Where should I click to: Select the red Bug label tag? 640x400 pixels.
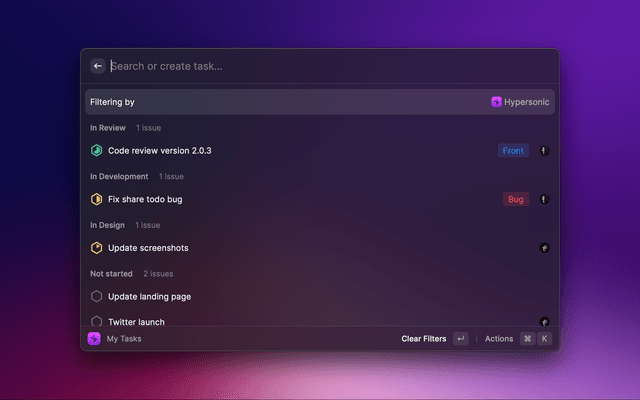click(x=516, y=199)
